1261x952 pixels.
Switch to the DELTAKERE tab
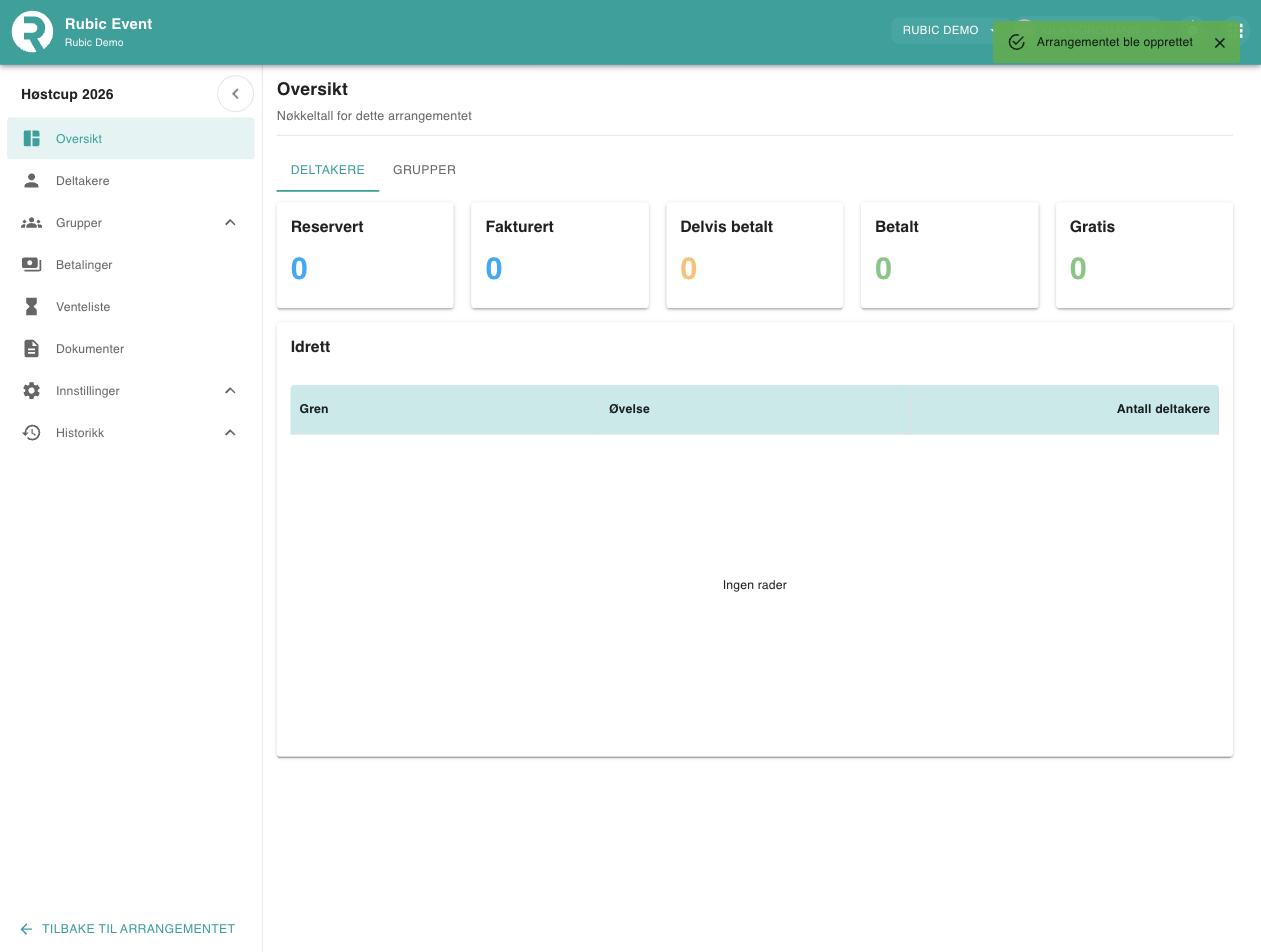[328, 170]
